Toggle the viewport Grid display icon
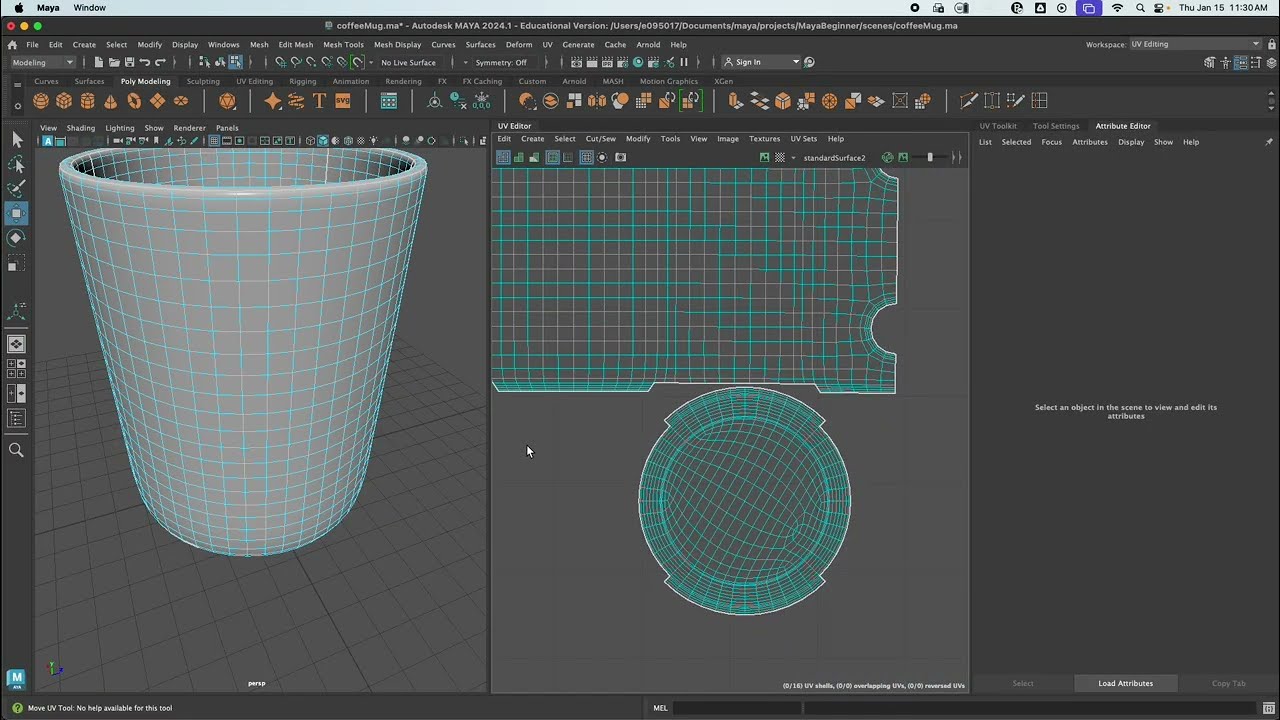This screenshot has width=1280, height=720. pyautogui.click(x=214, y=141)
